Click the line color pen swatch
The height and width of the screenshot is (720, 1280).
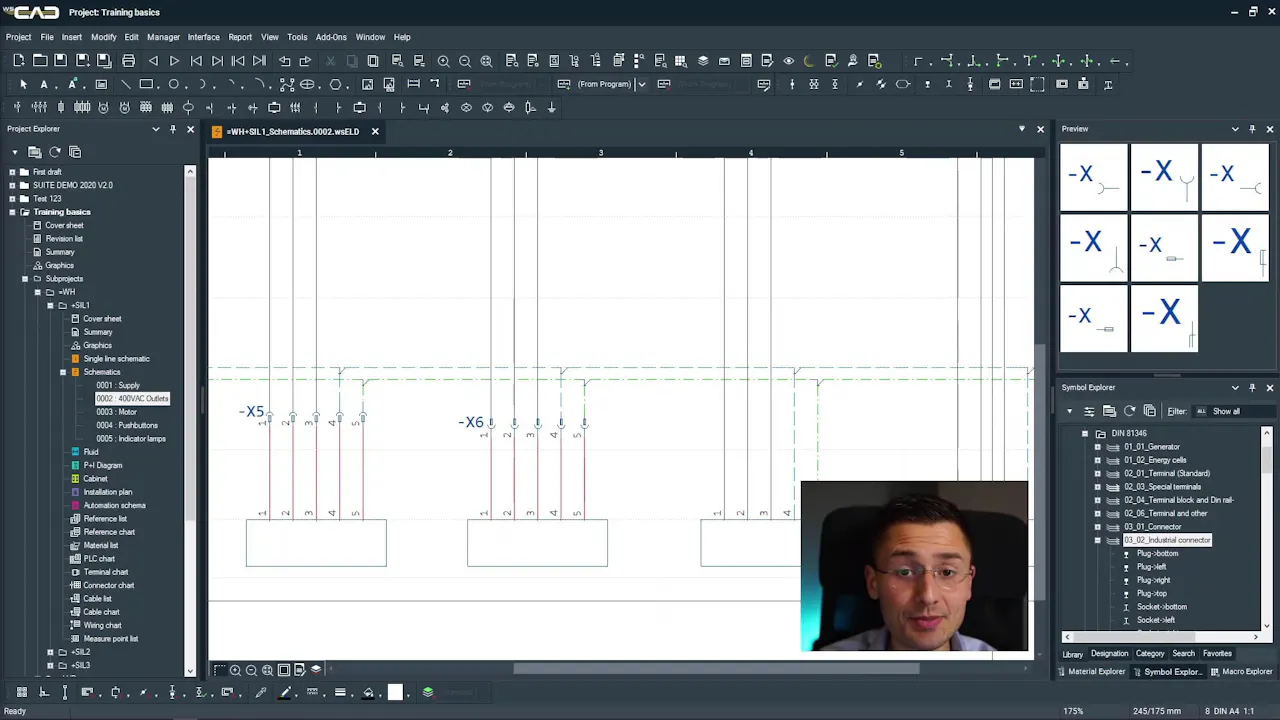(x=285, y=692)
